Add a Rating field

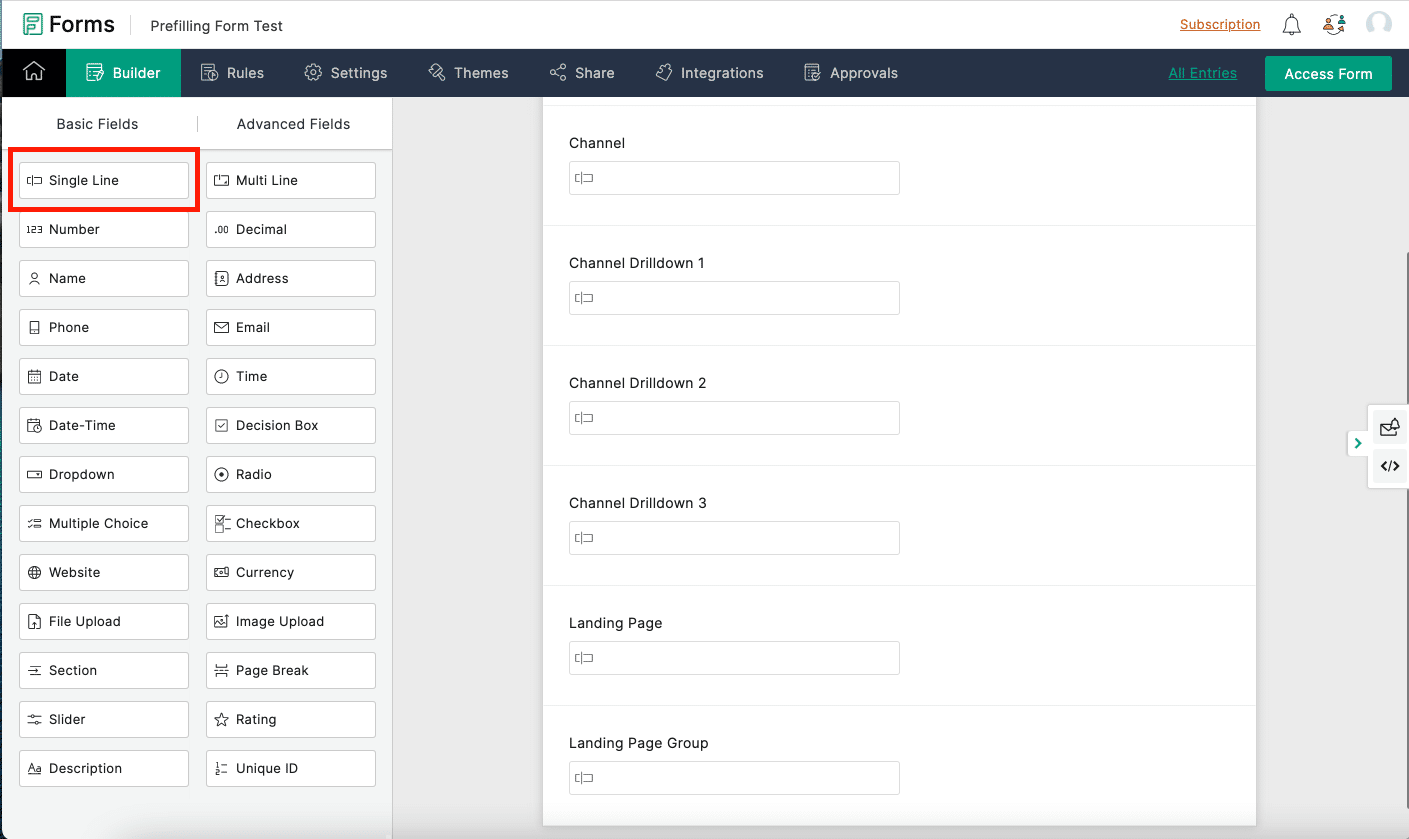291,719
